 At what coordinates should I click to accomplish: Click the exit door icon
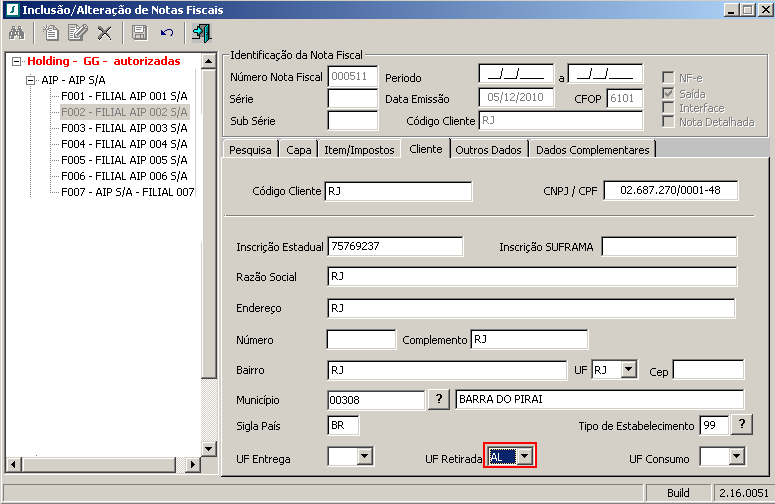pyautogui.click(x=202, y=33)
